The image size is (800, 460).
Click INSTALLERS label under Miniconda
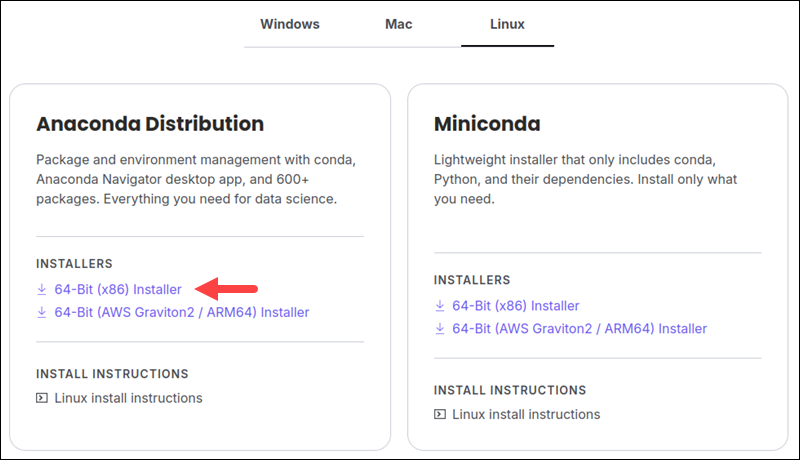(x=472, y=280)
